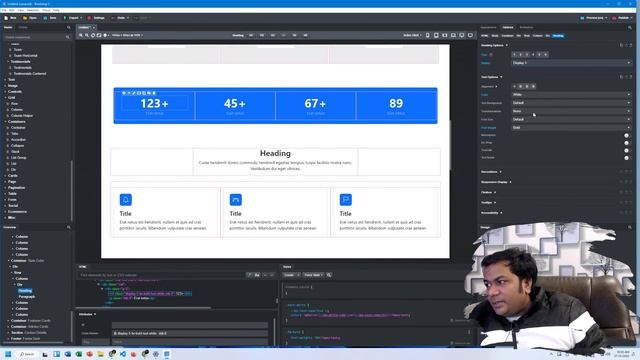Select the Heading item in the Overview tree
The width and height of the screenshot is (640, 360).
click(25, 291)
